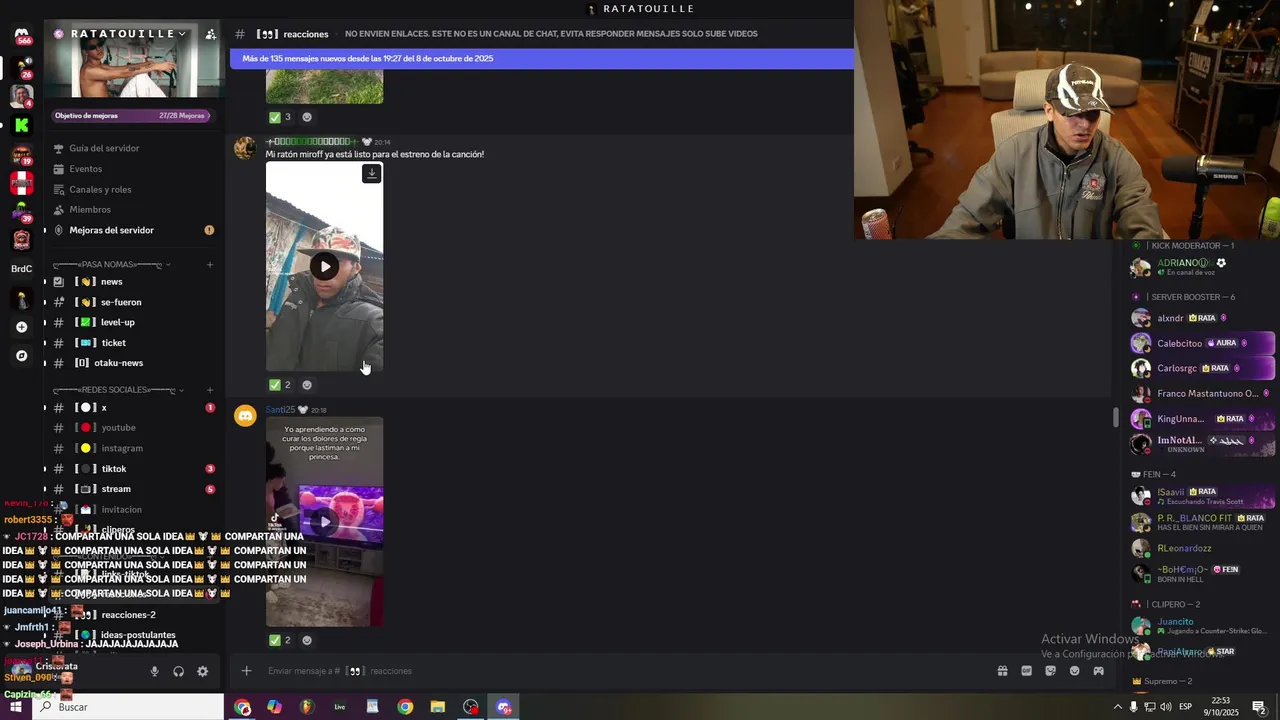
Task: Play the ratón miroff video
Action: (324, 266)
